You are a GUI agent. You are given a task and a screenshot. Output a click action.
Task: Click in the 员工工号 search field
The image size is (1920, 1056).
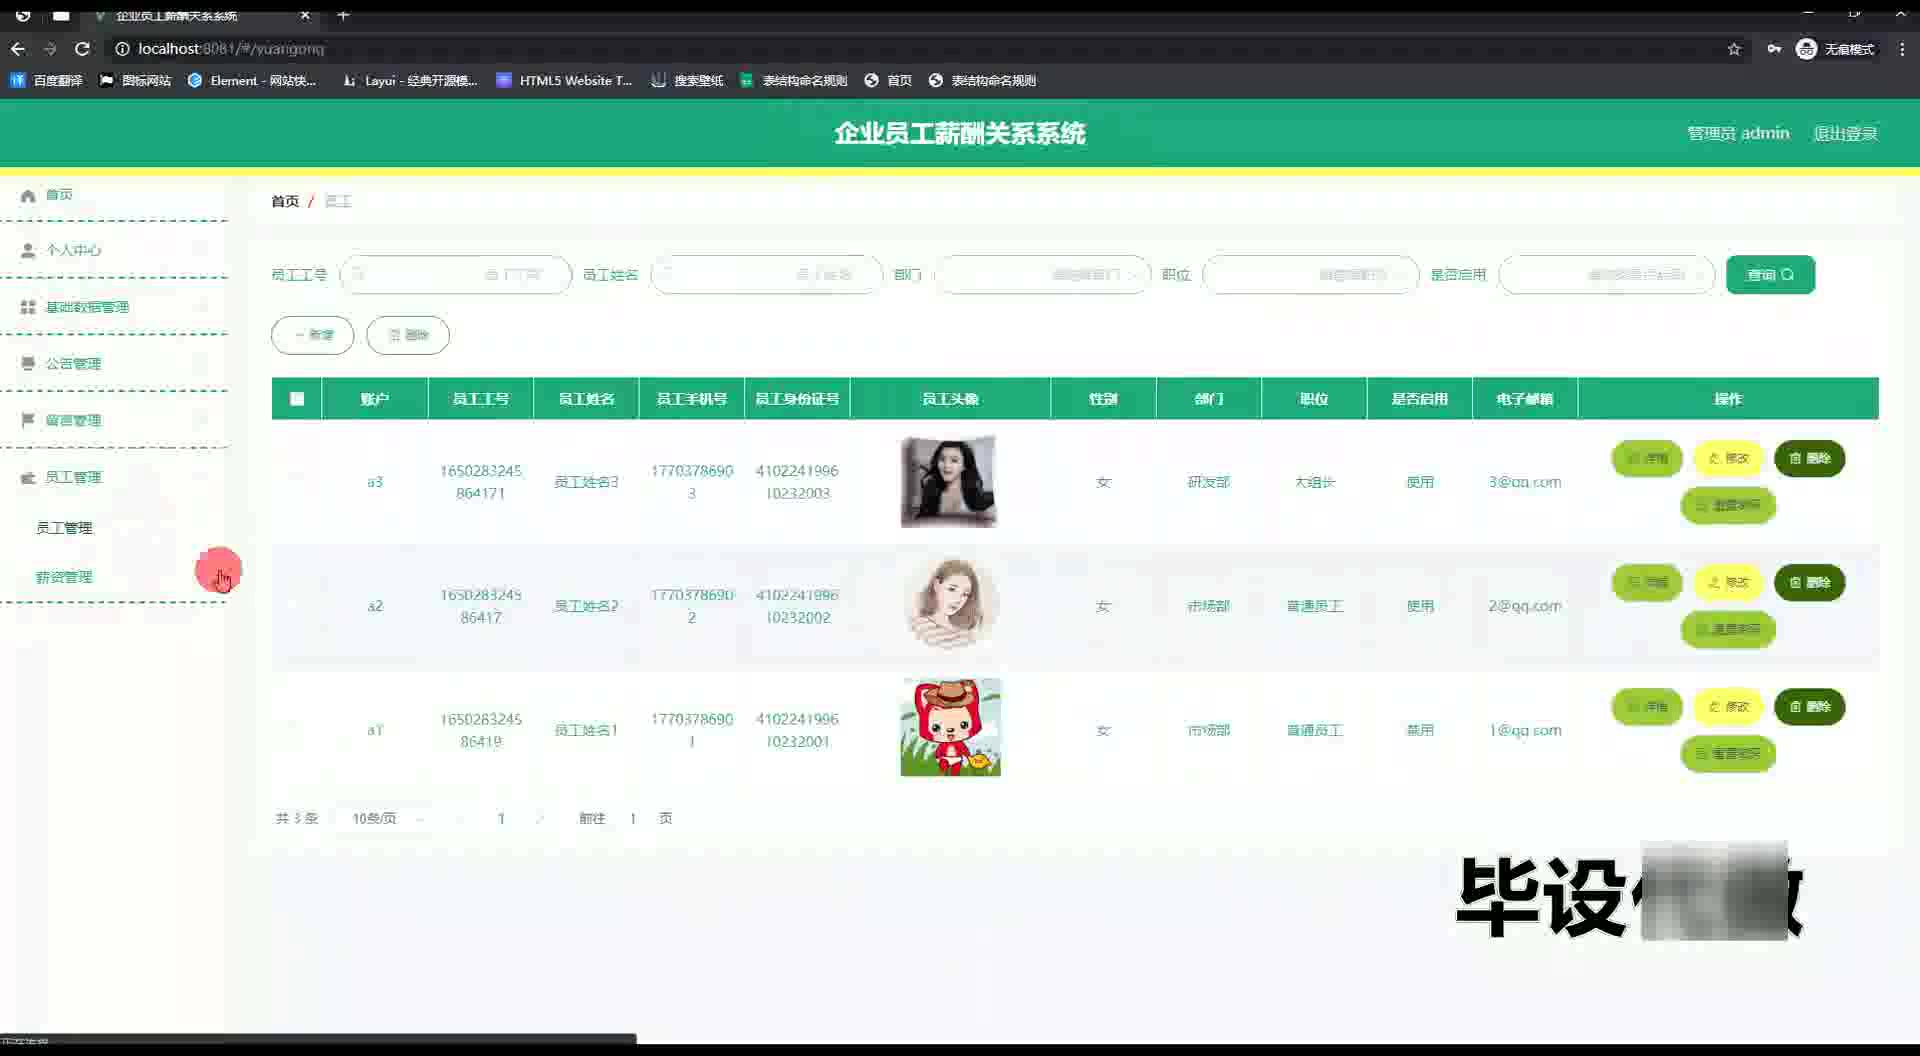click(x=456, y=275)
